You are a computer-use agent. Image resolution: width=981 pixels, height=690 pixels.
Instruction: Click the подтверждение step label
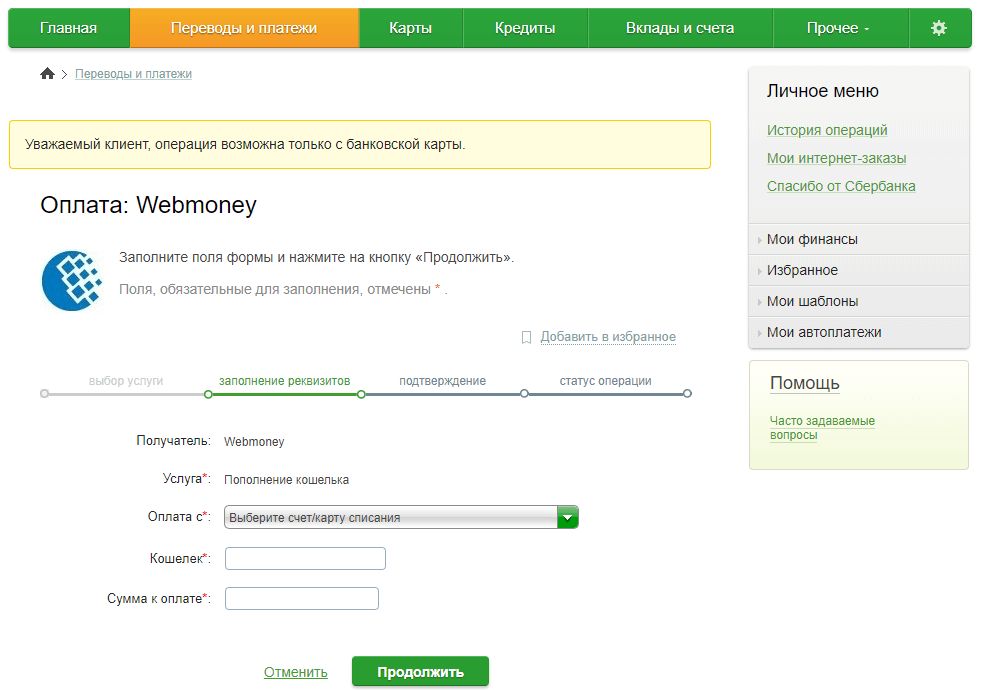tap(442, 381)
